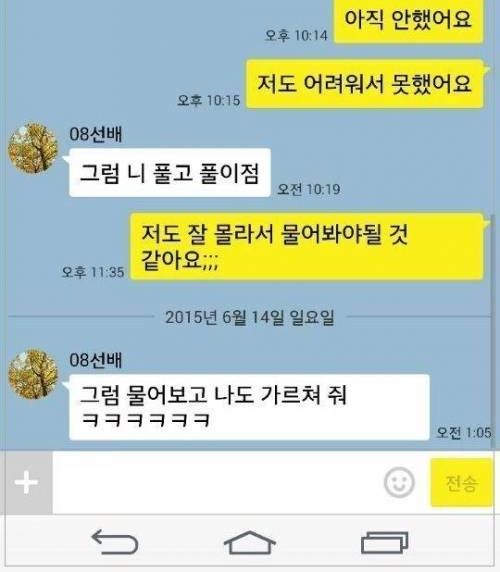Image resolution: width=500 pixels, height=572 pixels.
Task: Tap 08선배 sender name above 그럼 물어보고
Action: (96, 360)
